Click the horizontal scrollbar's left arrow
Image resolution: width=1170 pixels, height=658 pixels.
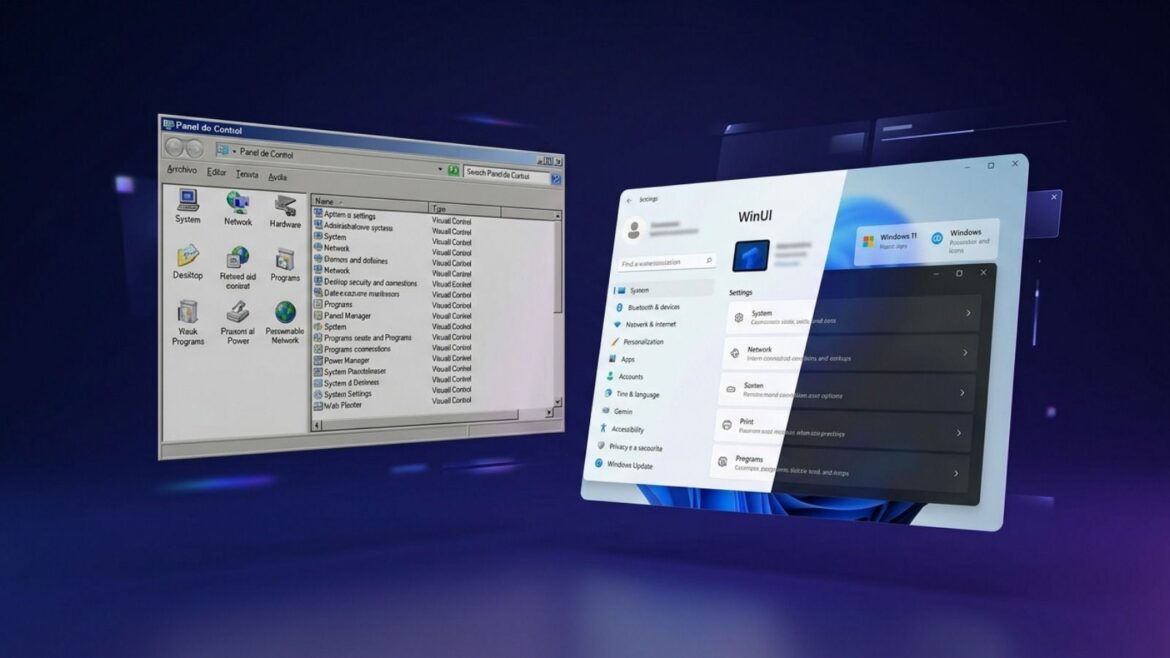316,425
